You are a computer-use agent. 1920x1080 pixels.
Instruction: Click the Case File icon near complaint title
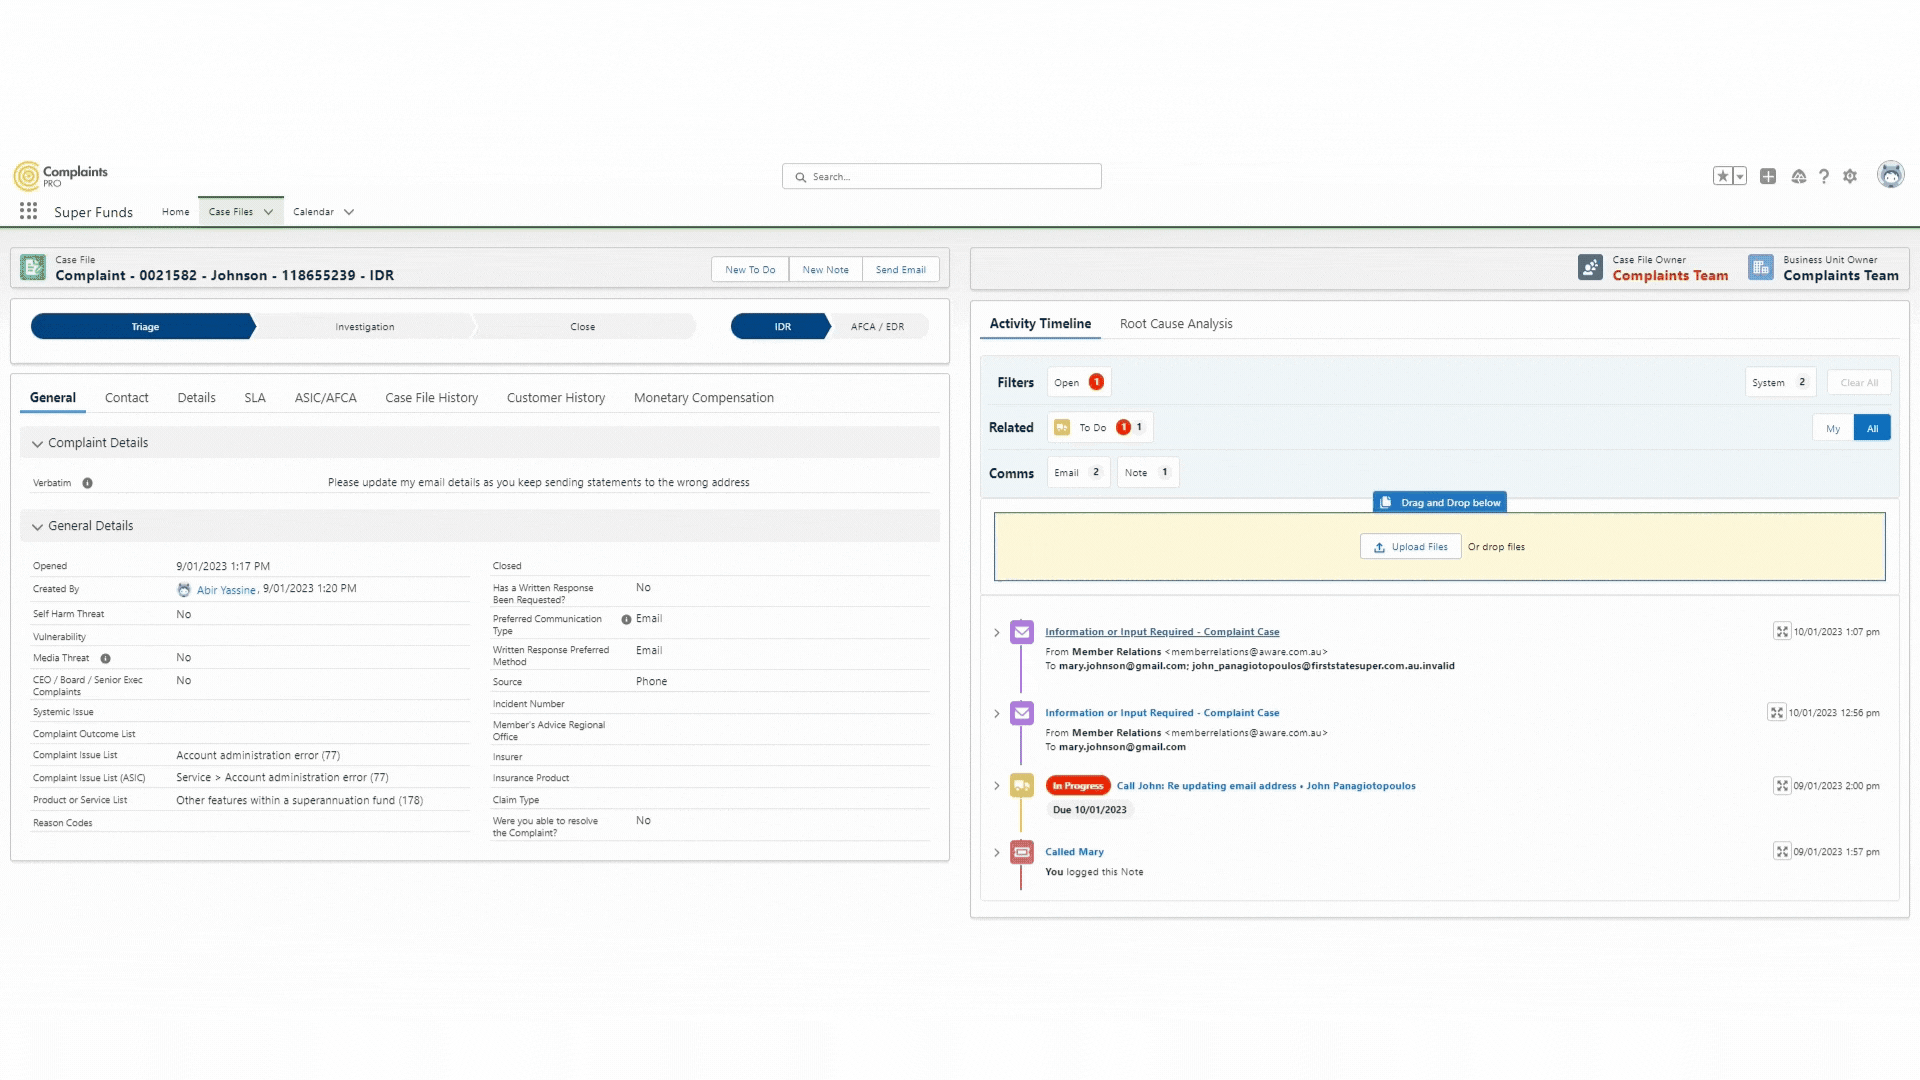pos(32,268)
